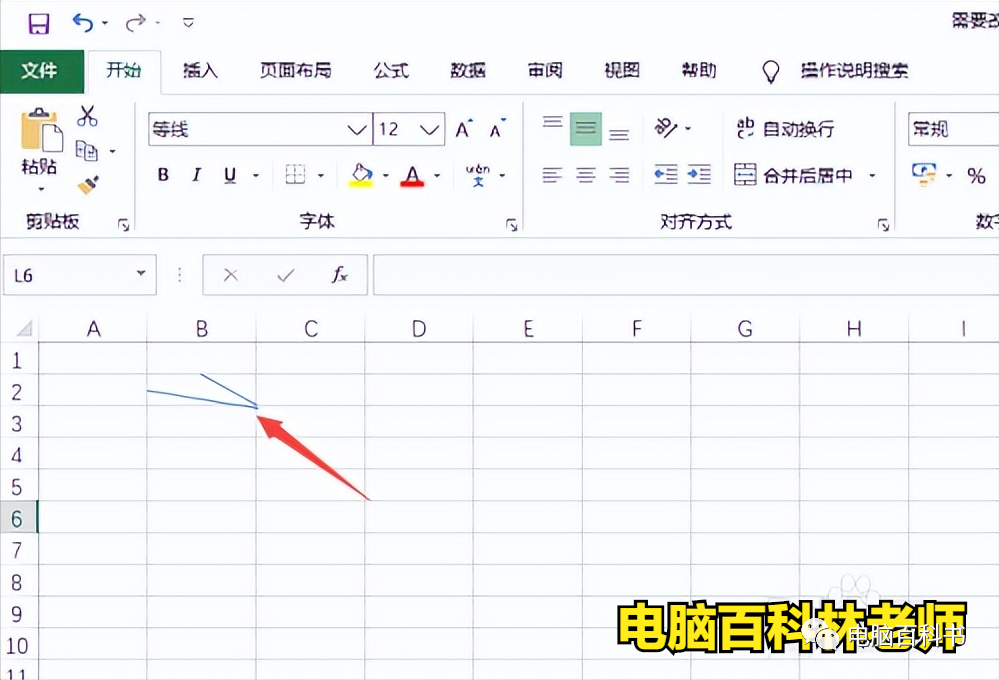Viewport: 999px width, 680px height.
Task: Select Center horizontal align icon
Action: [586, 175]
